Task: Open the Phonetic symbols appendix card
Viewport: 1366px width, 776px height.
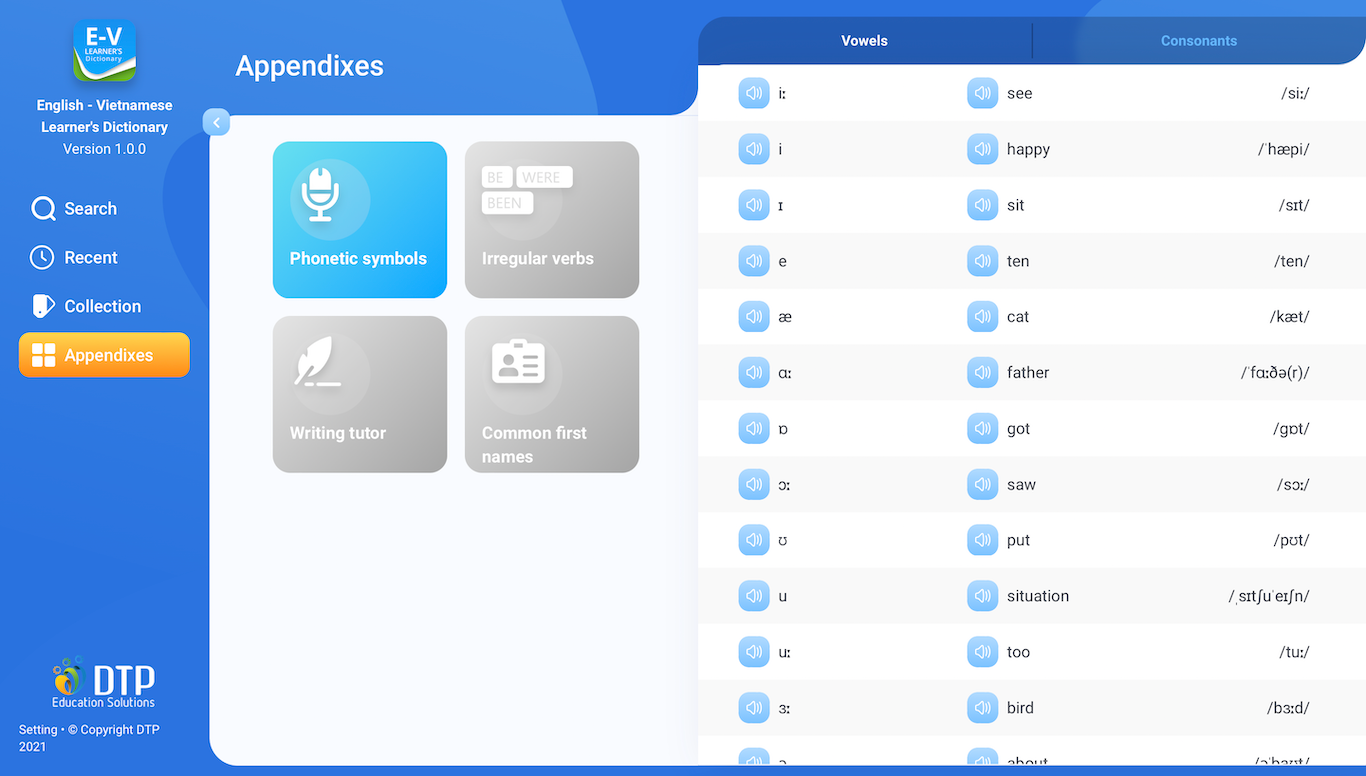Action: (x=360, y=220)
